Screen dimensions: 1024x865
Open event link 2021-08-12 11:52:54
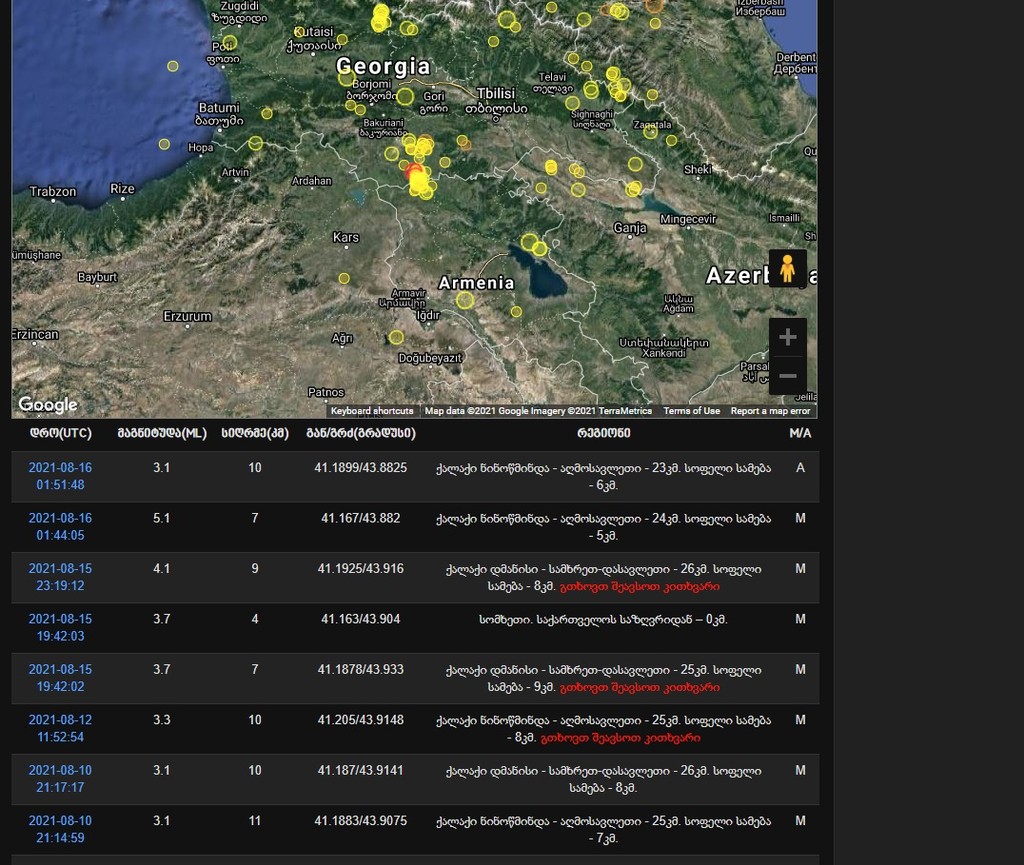click(x=60, y=728)
